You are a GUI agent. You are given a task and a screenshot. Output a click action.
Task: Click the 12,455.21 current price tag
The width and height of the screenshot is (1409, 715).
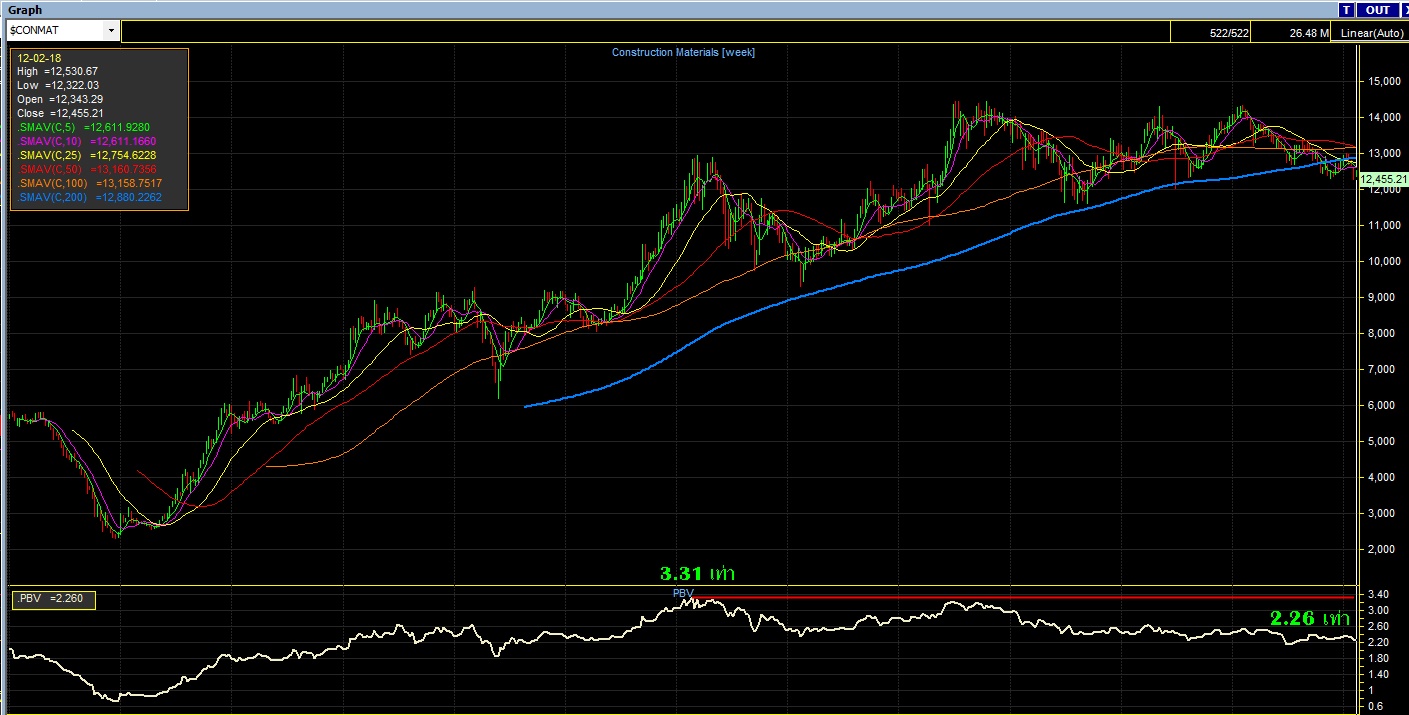click(1383, 179)
